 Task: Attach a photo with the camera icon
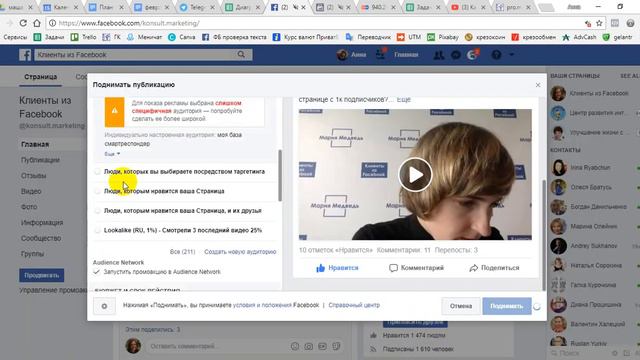[309, 346]
